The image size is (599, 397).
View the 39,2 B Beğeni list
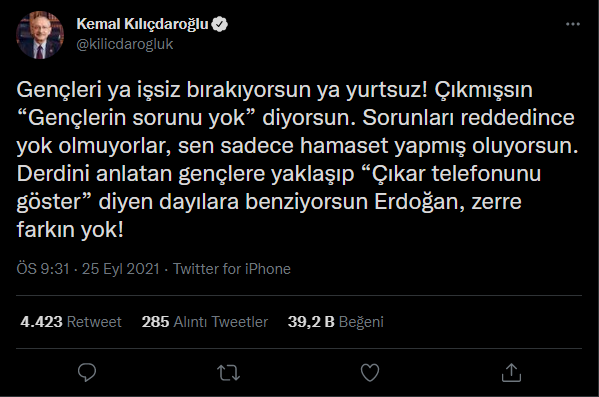click(x=335, y=322)
